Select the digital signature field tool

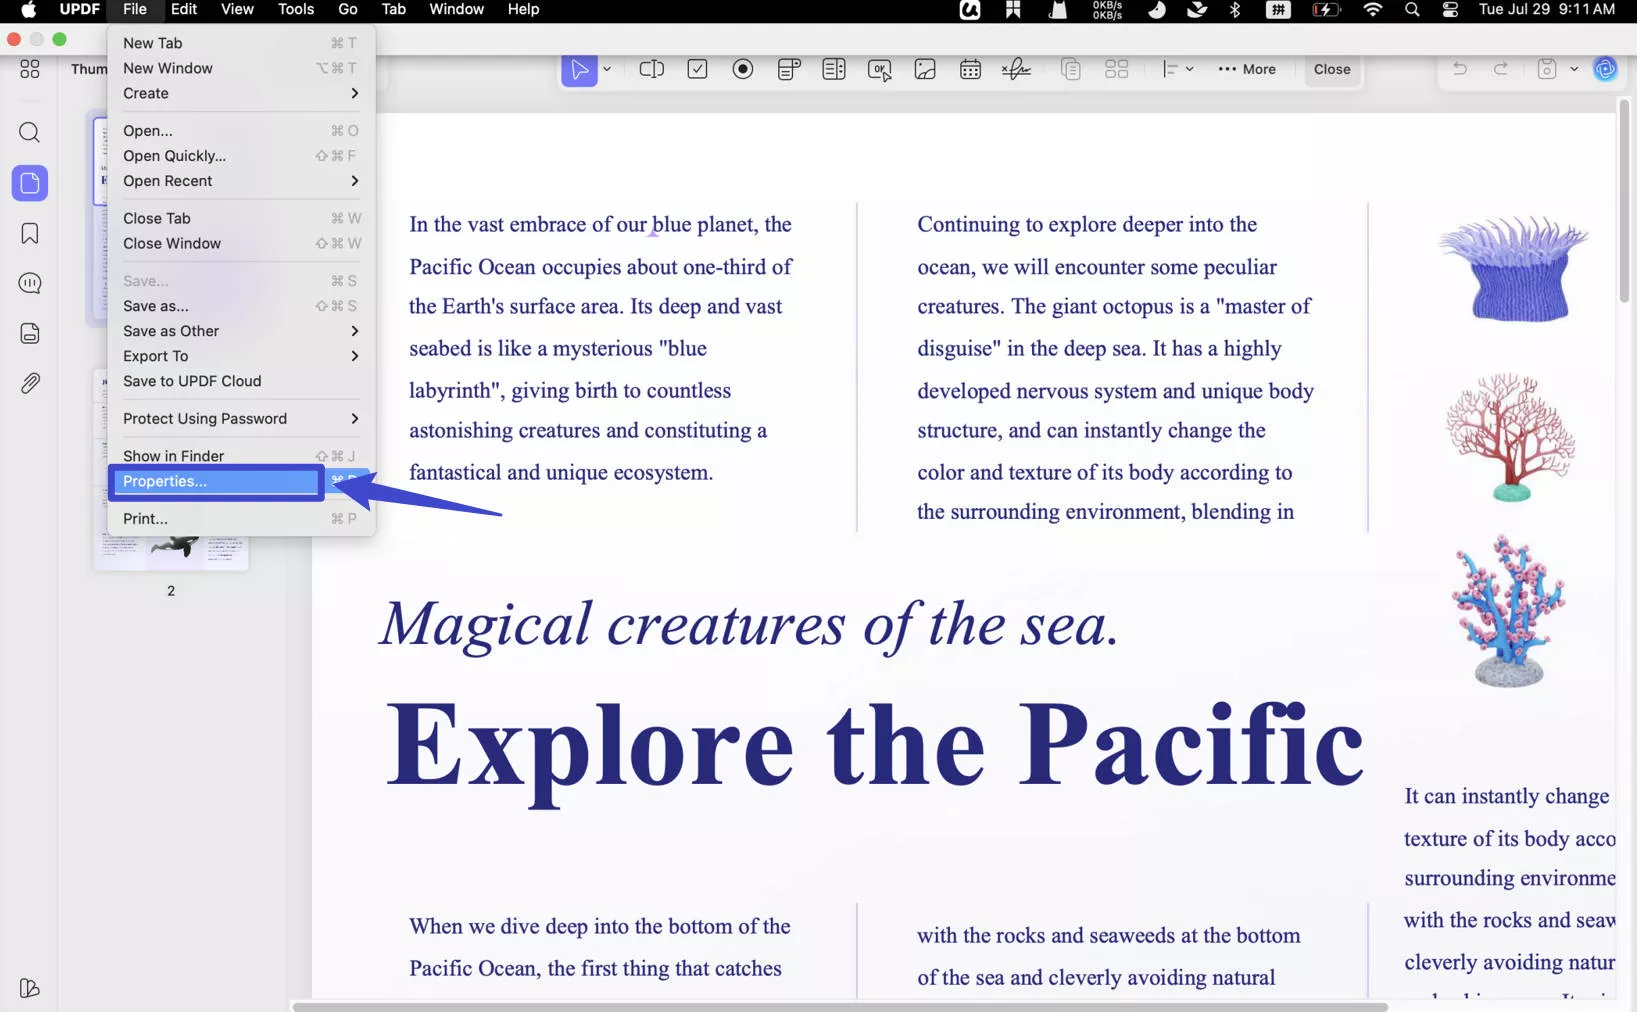(1016, 69)
